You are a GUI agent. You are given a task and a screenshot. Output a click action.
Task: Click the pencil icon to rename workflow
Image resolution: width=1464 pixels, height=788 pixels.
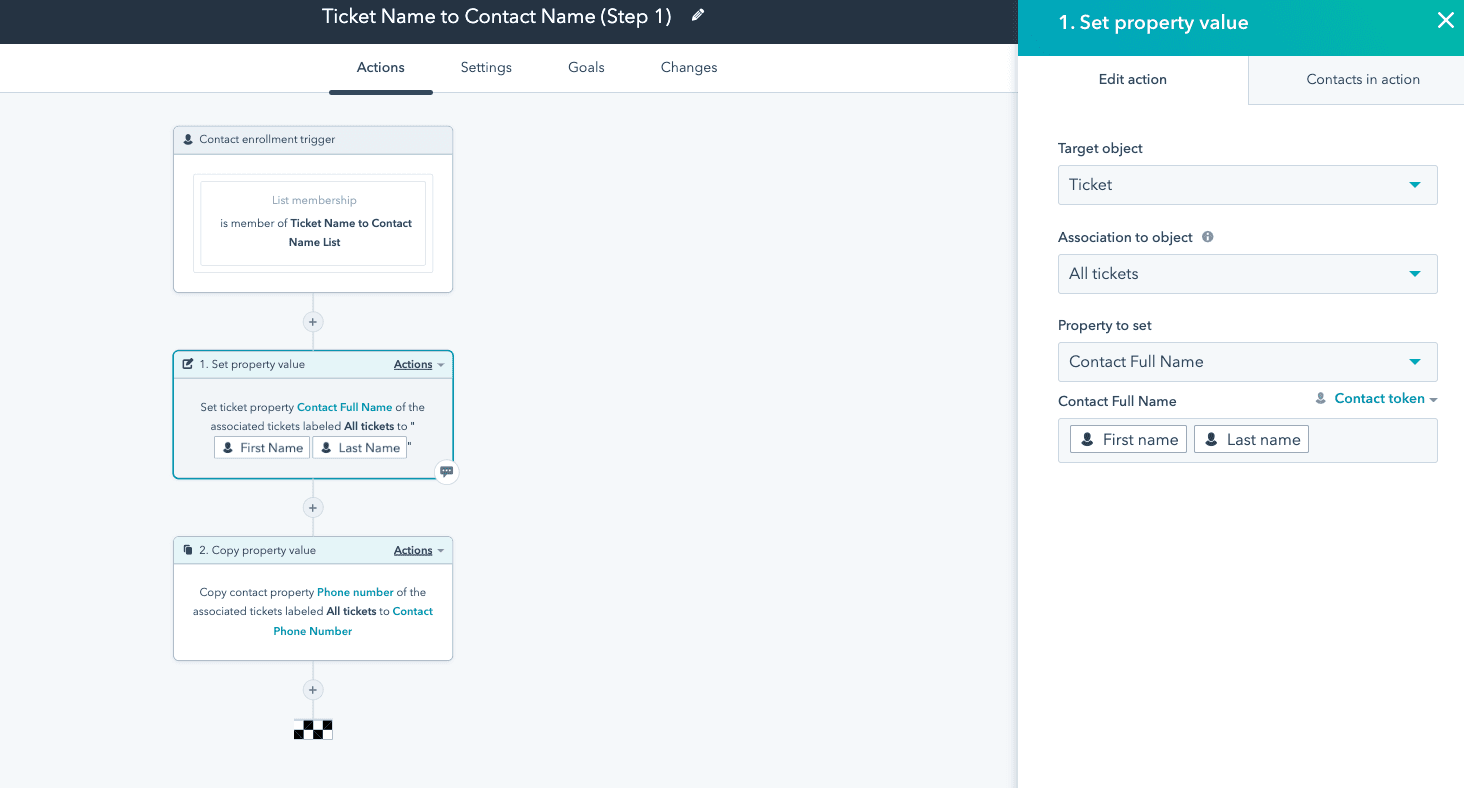pos(698,16)
